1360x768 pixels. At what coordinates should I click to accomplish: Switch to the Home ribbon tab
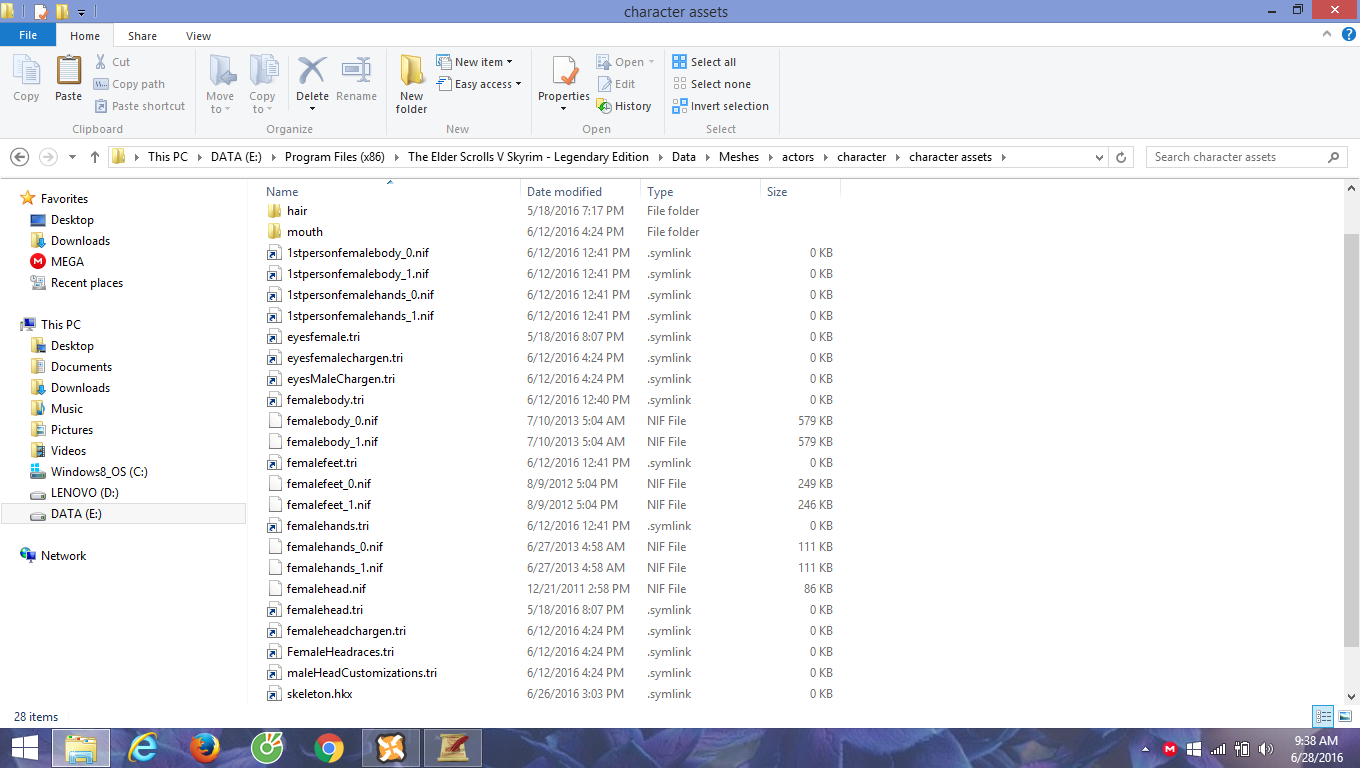[85, 36]
